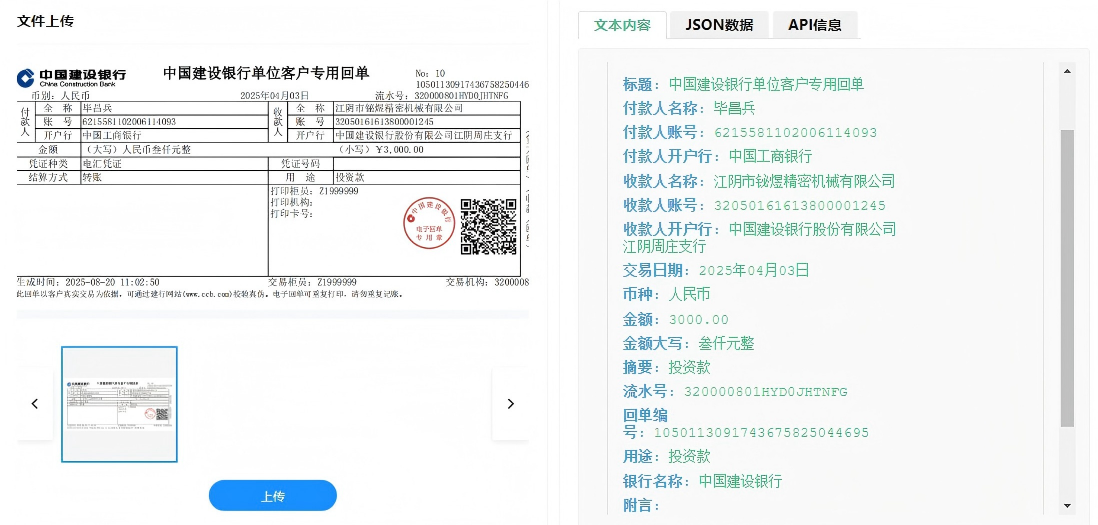Screen dimensions: 1098x525
Task: Select the receipt page thumbnail
Action: pyautogui.click(x=119, y=404)
